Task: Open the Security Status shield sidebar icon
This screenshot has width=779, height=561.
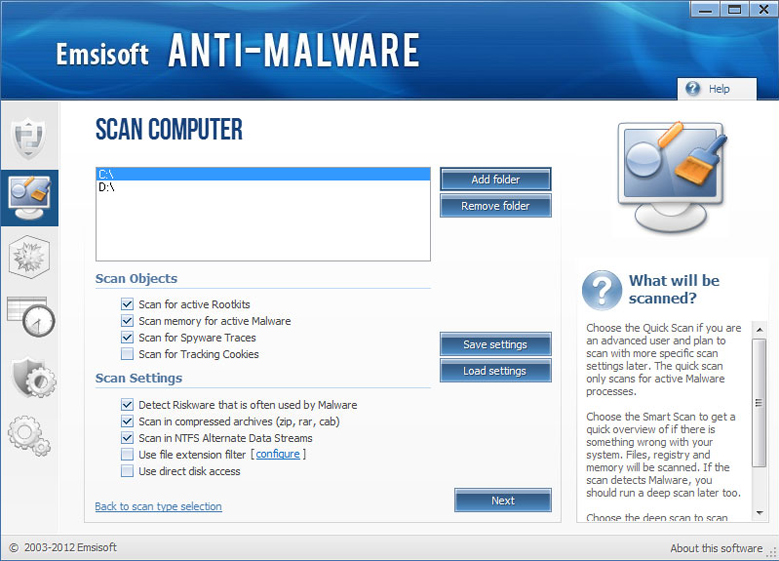Action: [x=29, y=138]
